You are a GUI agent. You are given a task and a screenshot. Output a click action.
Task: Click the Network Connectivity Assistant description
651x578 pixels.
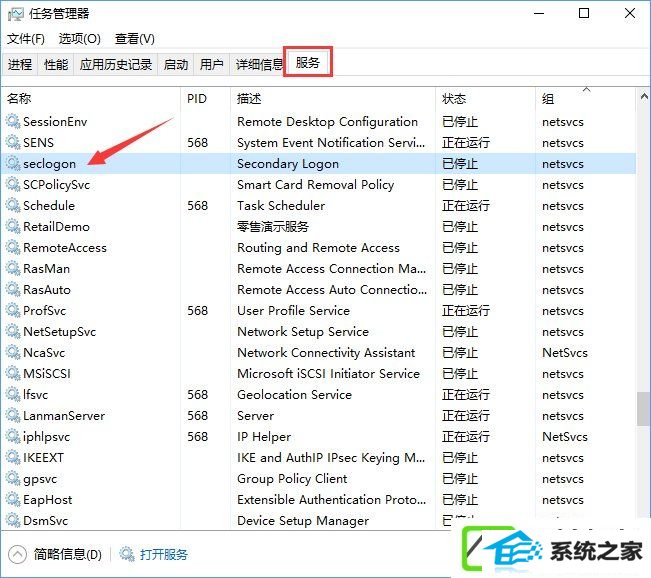pos(326,353)
